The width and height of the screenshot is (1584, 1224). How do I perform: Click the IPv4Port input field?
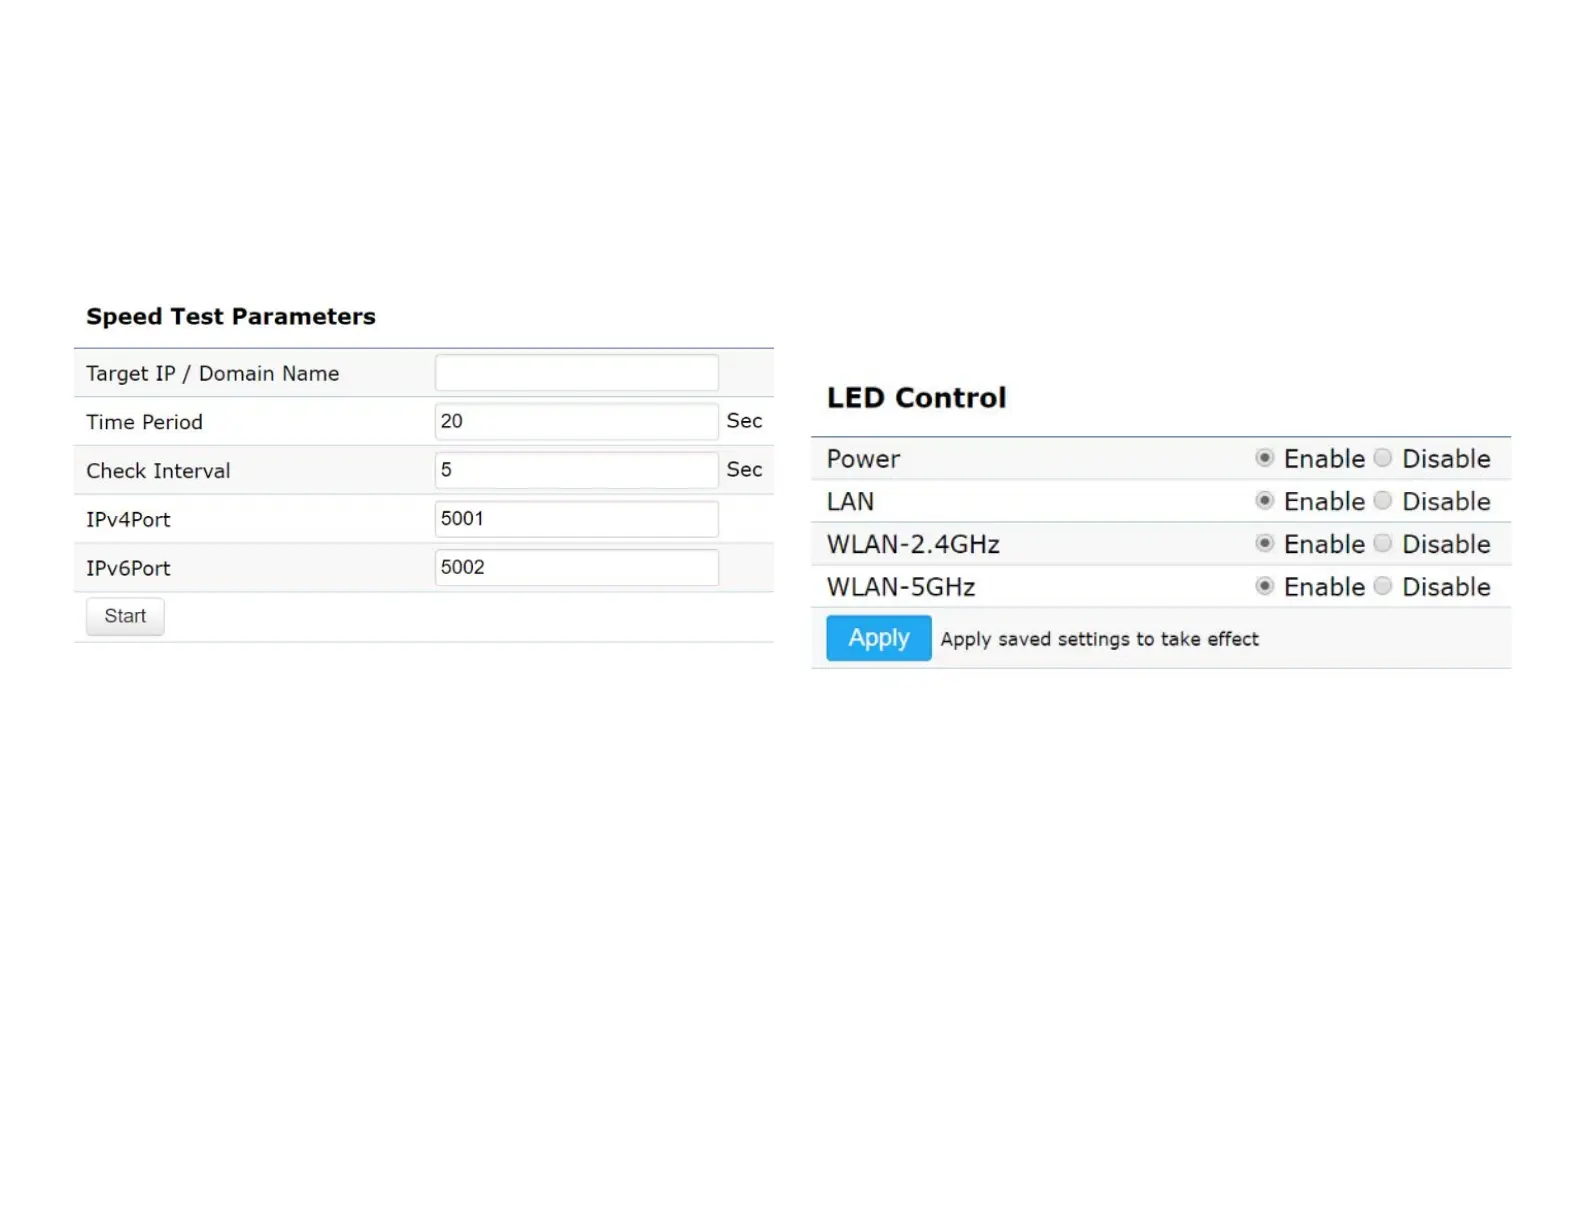pyautogui.click(x=576, y=519)
